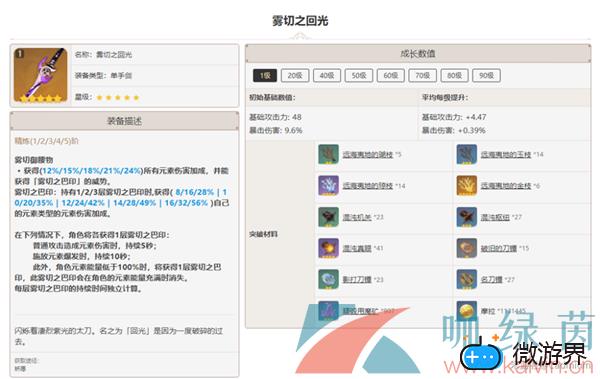Viewport: 600px width, 379px height.
Task: Switch to the 70级 level tab
Action: 422,75
